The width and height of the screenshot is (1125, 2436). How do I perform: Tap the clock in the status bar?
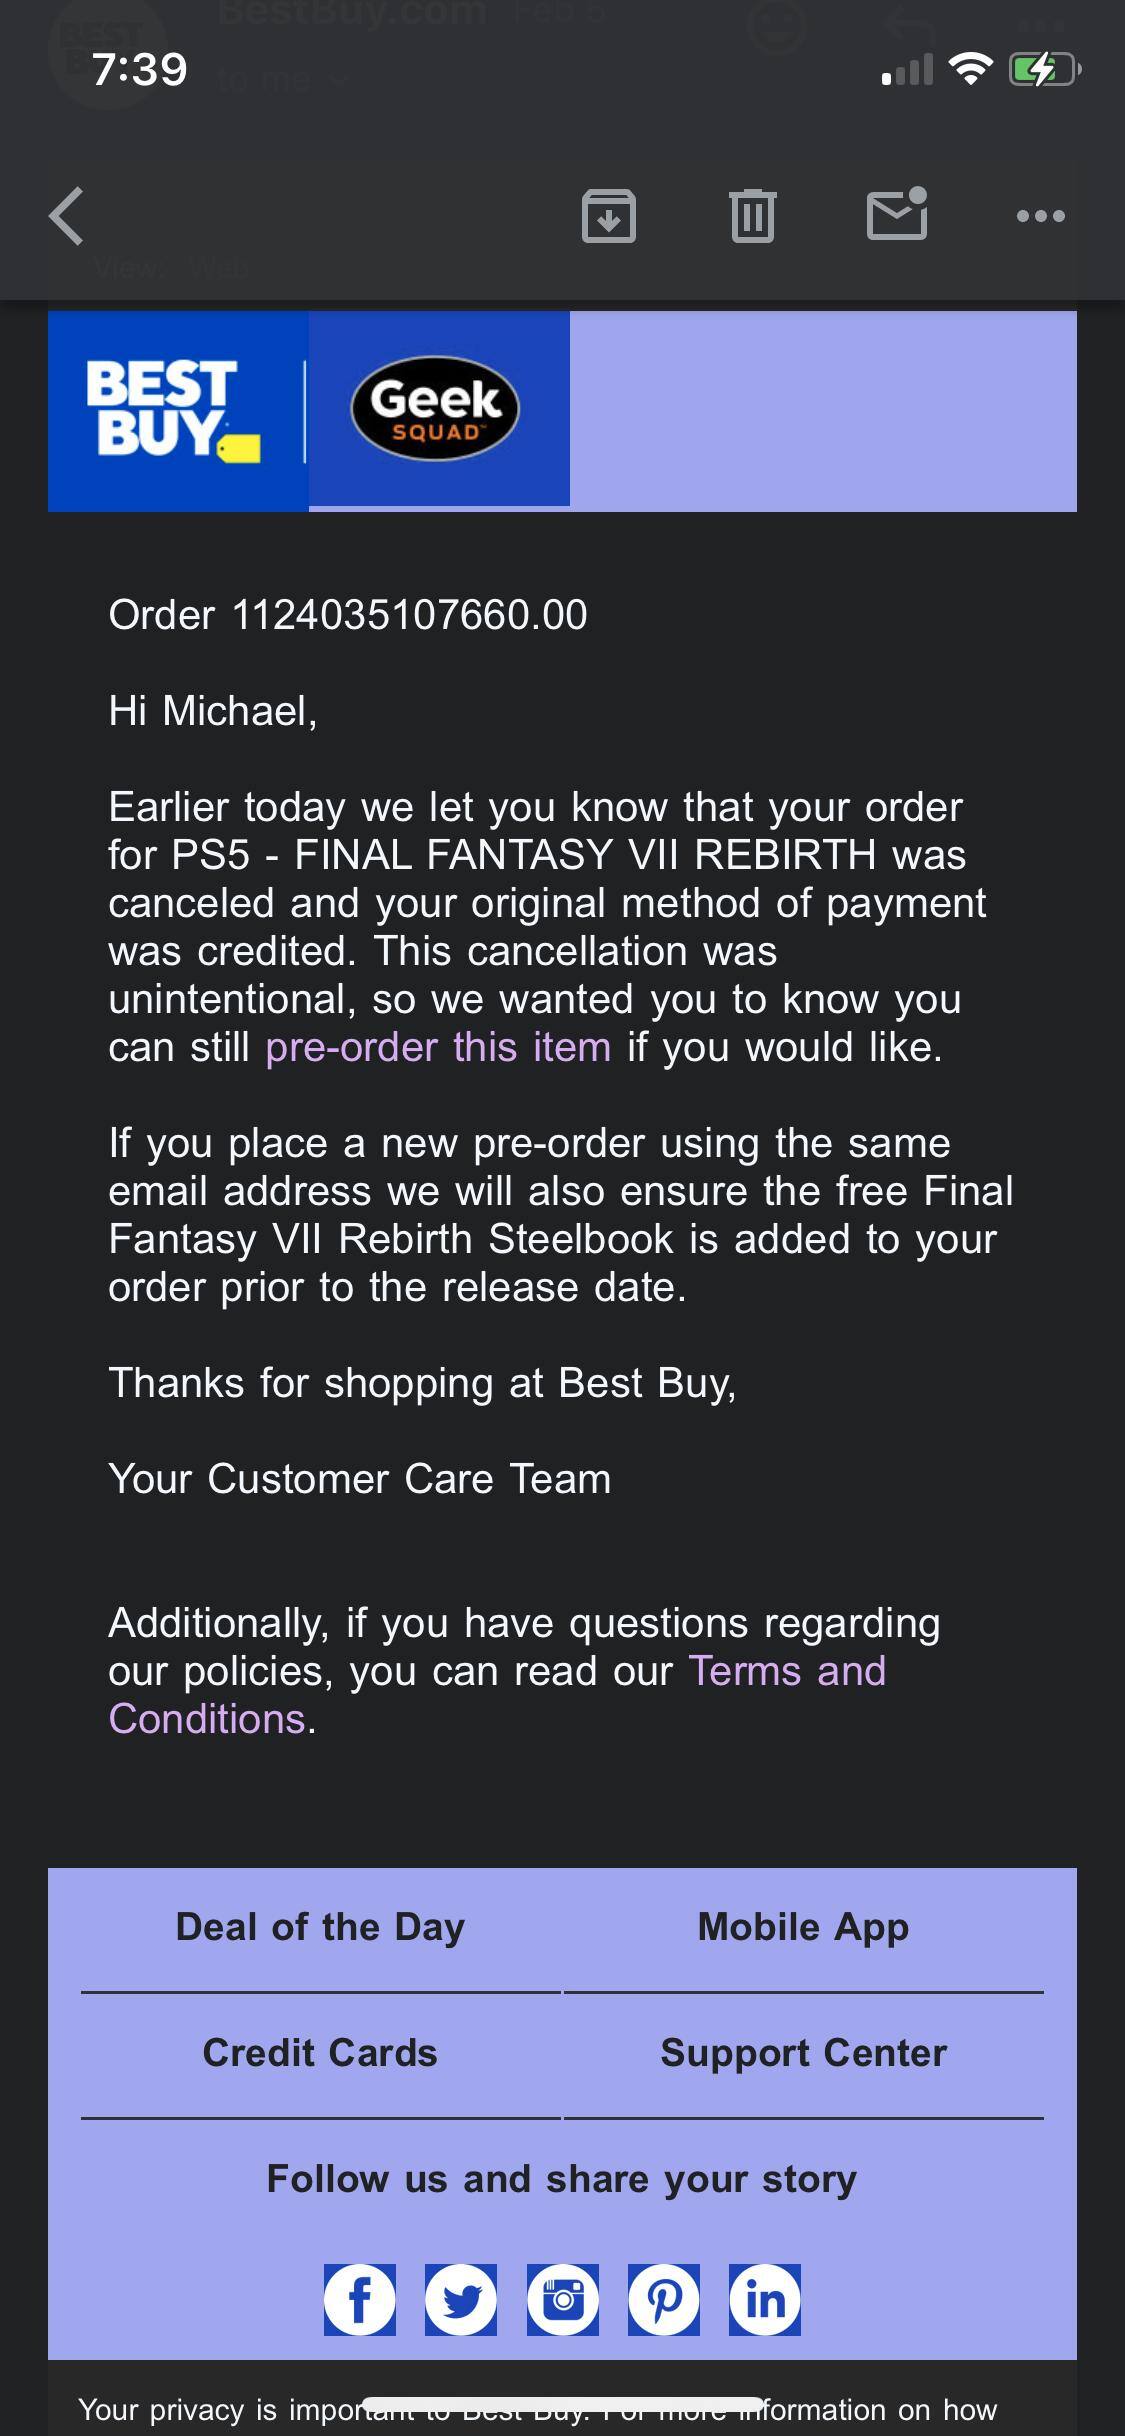(x=139, y=70)
